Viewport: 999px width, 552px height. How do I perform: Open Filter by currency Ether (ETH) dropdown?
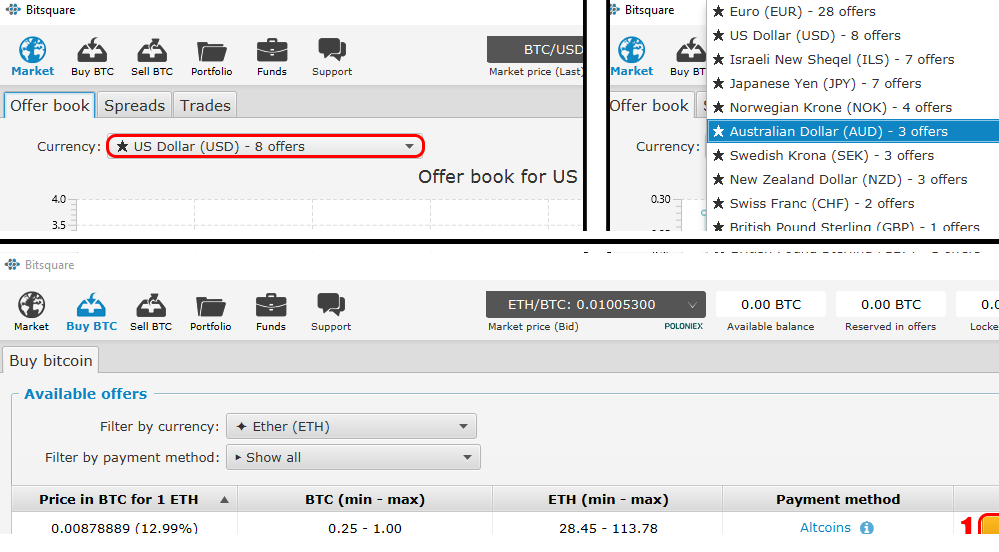(351, 426)
